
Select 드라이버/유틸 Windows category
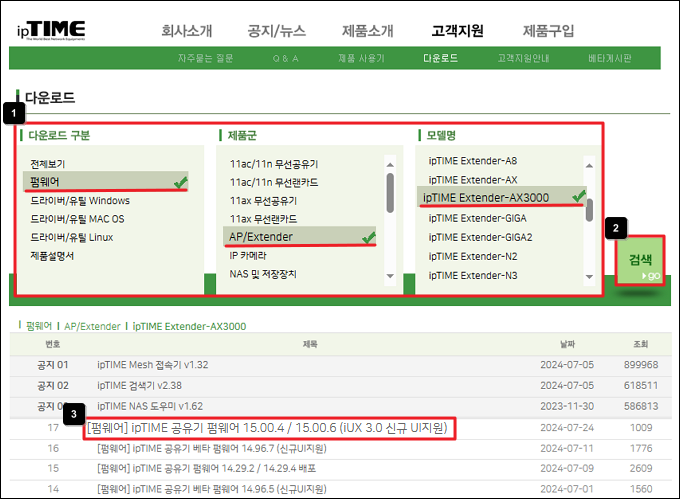point(80,201)
